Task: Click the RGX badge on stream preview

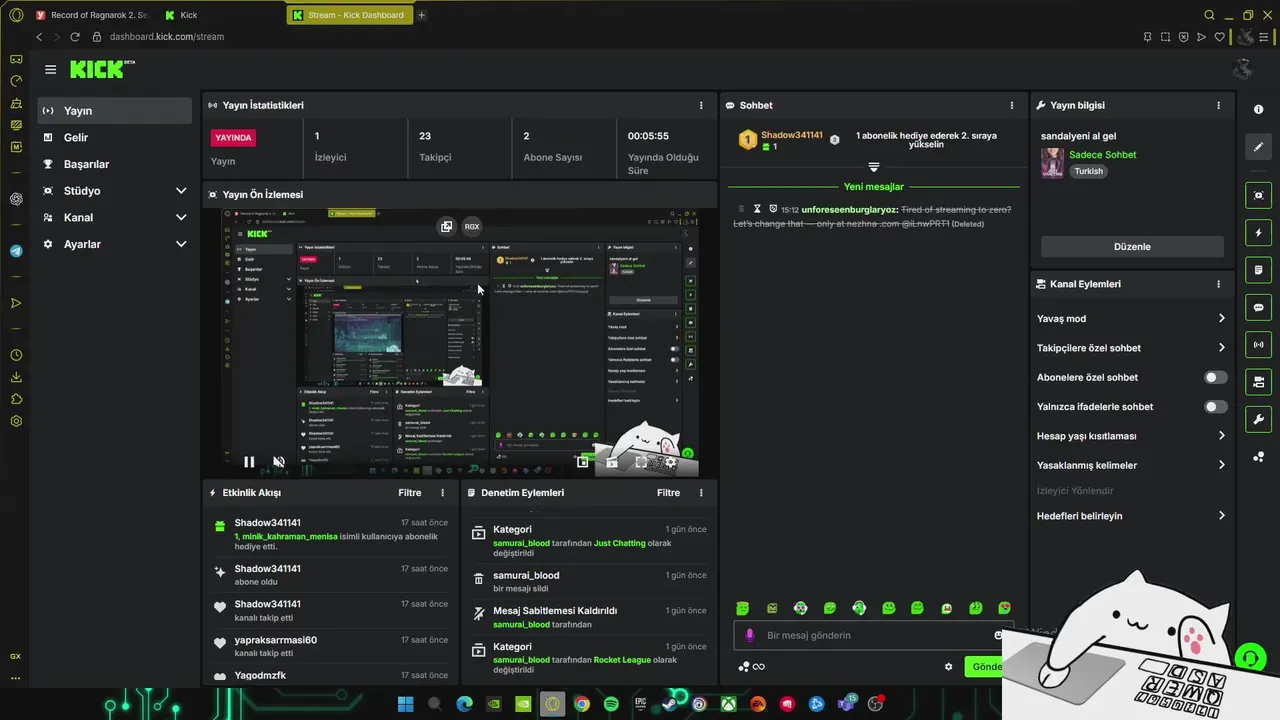Action: 472,227
